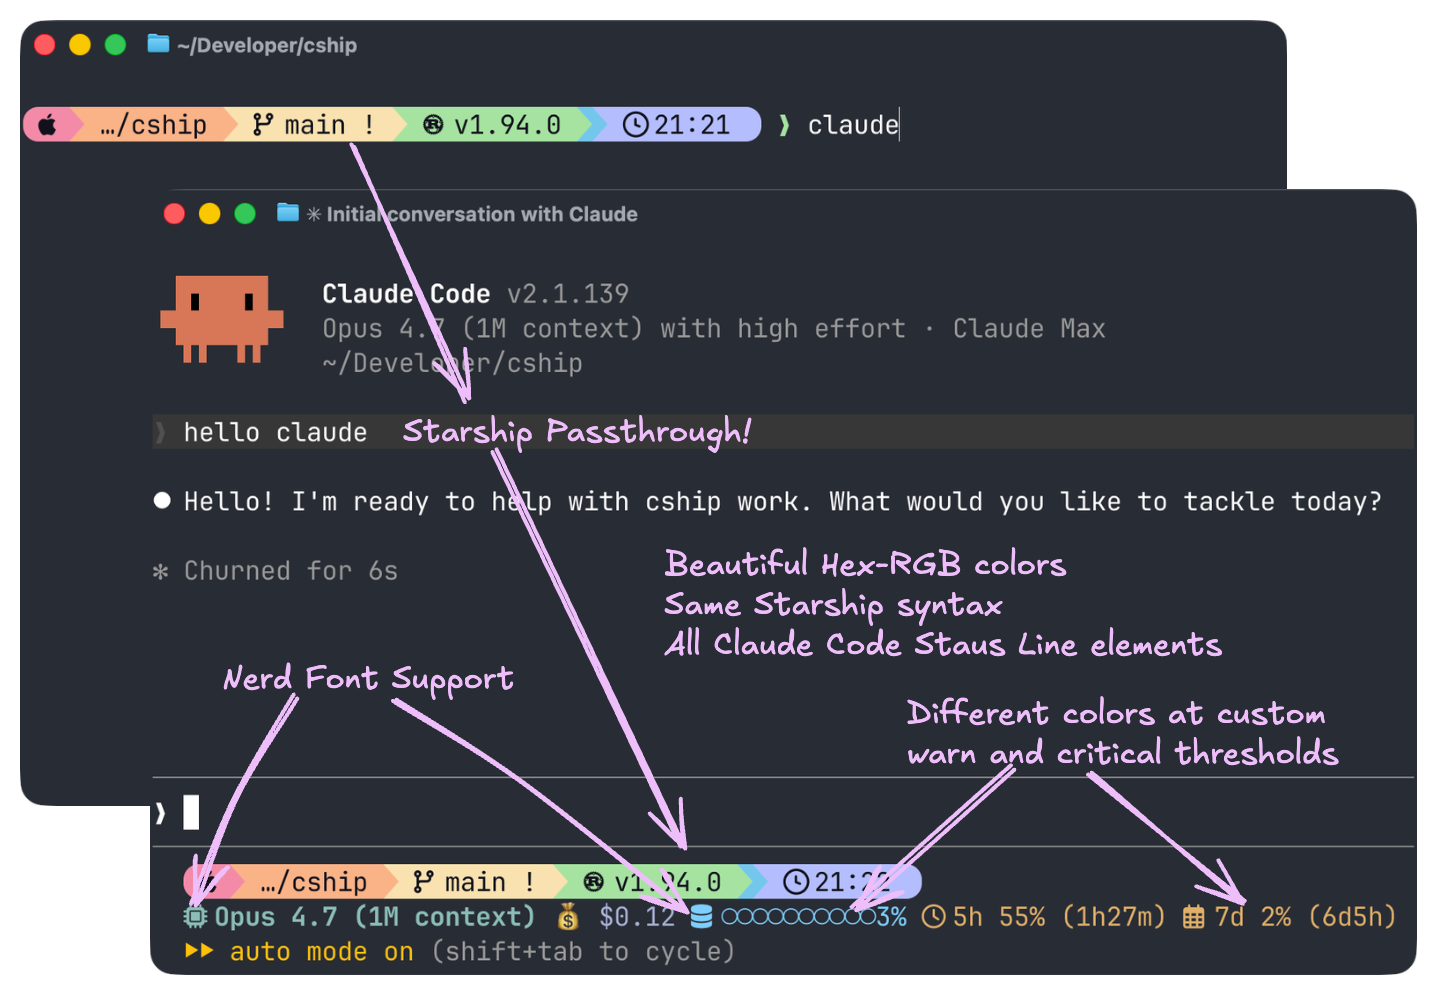The width and height of the screenshot is (1437, 994).
Task: Click "~/Developer/cship" path under the Claude Code header
Action: pyautogui.click(x=452, y=363)
